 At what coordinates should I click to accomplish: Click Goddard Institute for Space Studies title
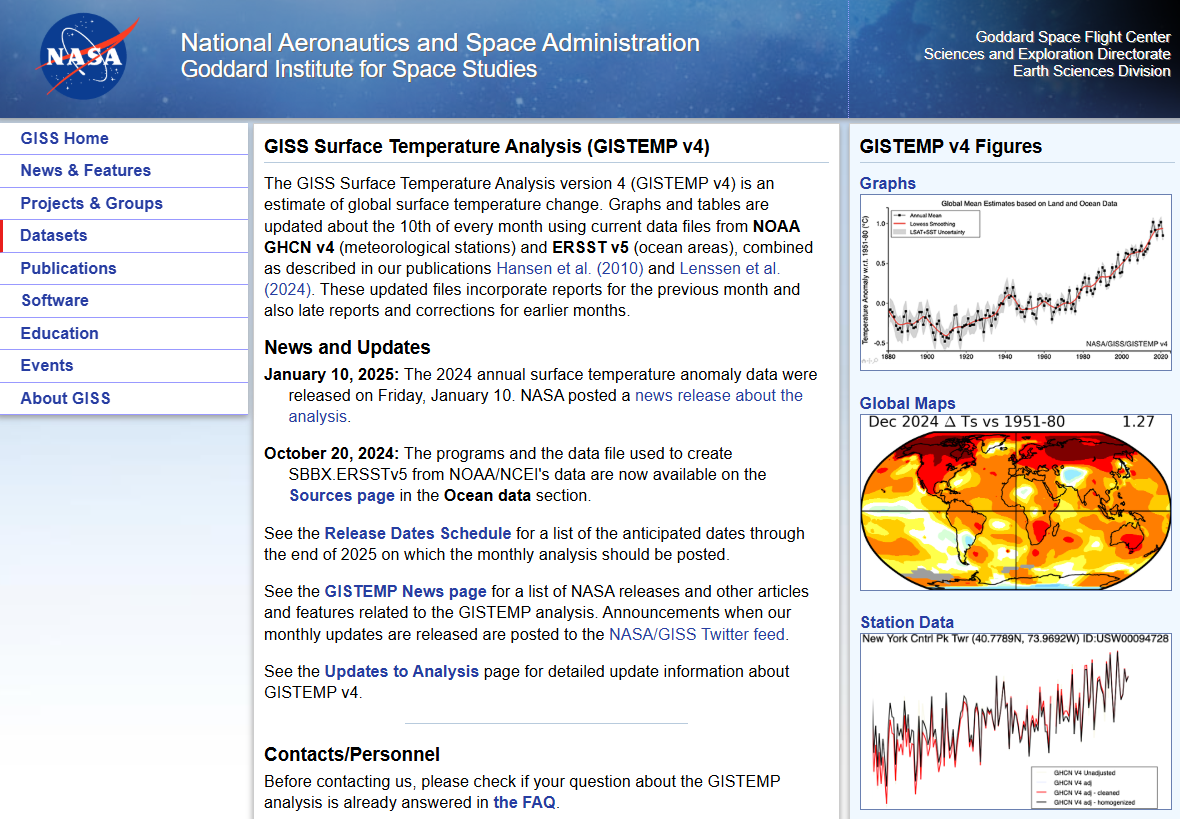coord(359,69)
